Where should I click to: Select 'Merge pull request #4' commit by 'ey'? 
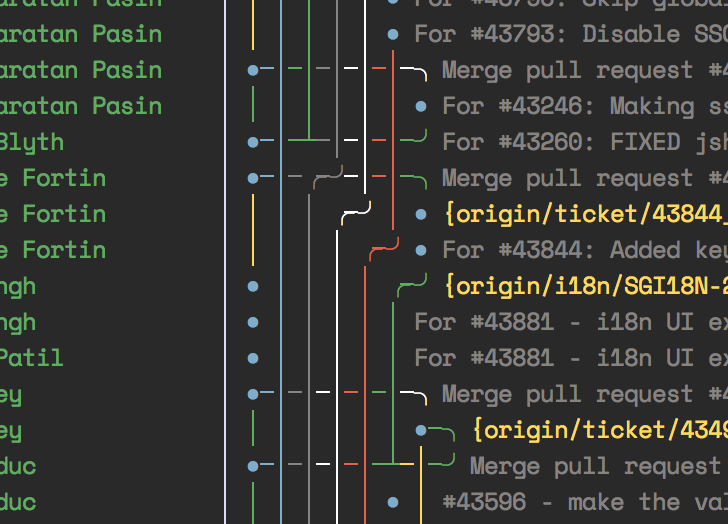point(585,395)
